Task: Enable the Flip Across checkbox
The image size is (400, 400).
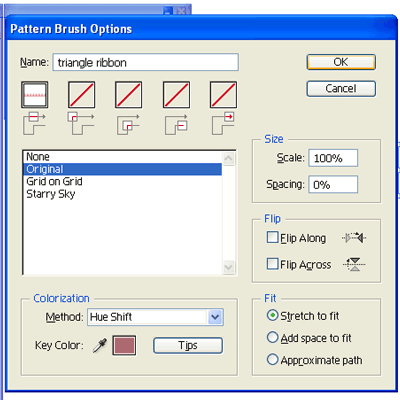Action: [x=272, y=264]
